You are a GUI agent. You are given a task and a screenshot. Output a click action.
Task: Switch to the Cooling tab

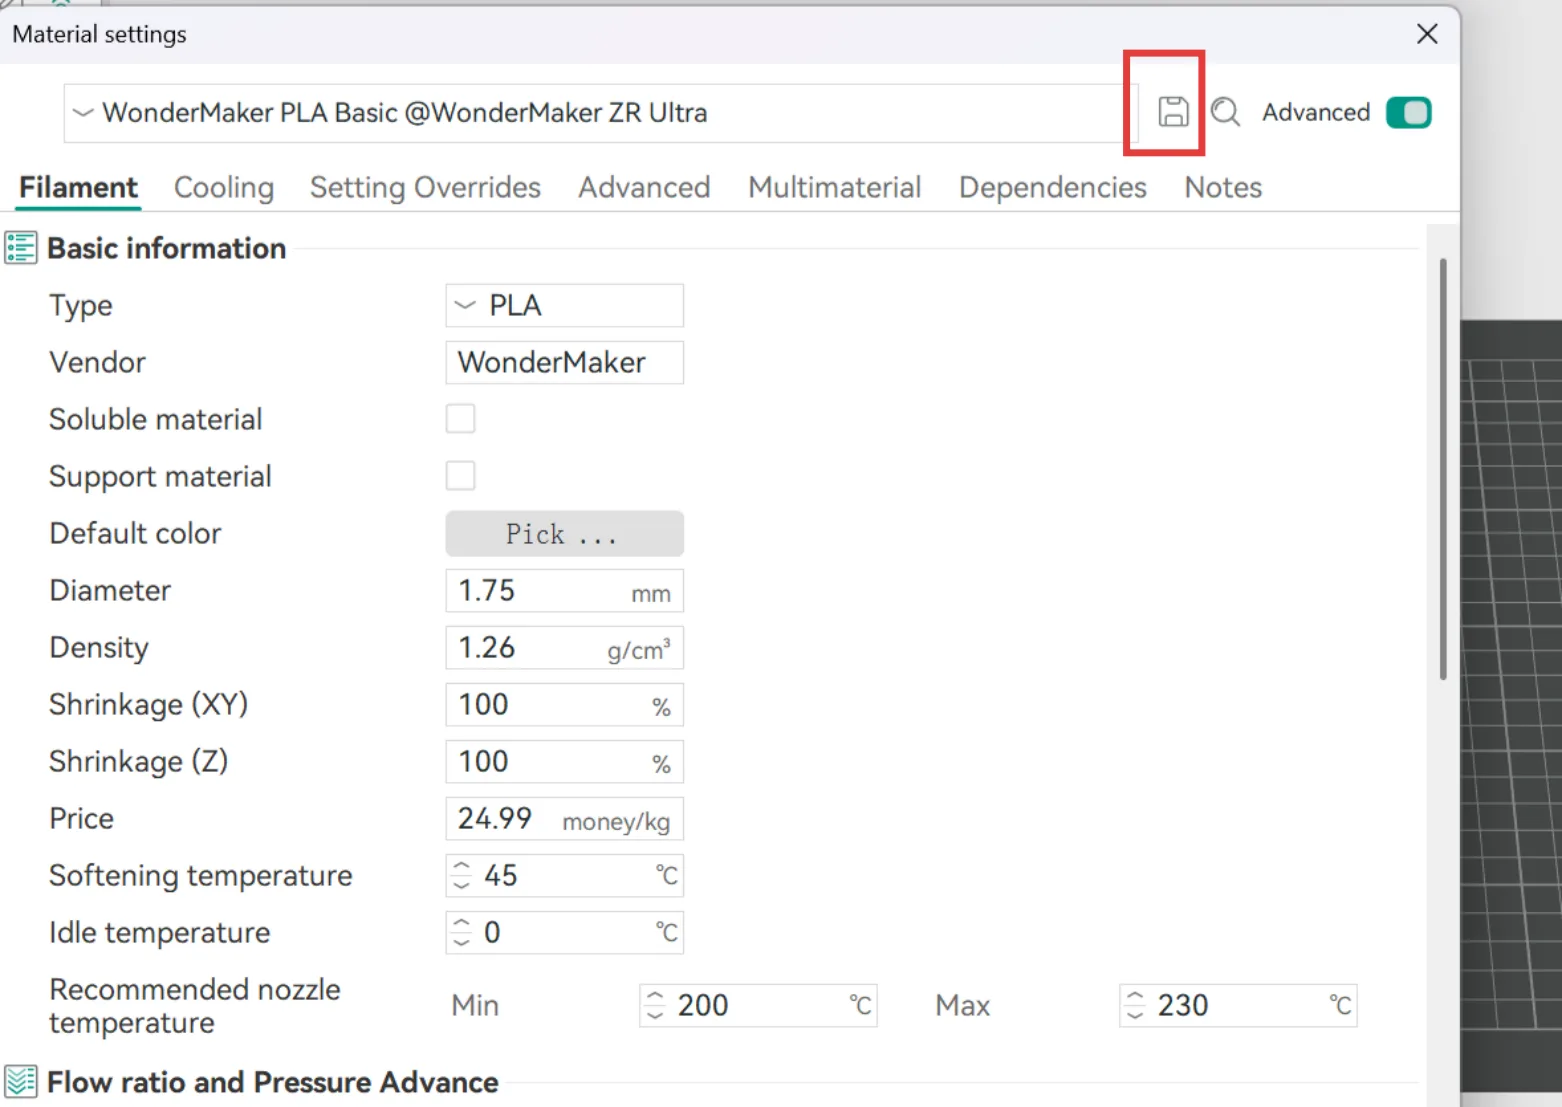[224, 187]
